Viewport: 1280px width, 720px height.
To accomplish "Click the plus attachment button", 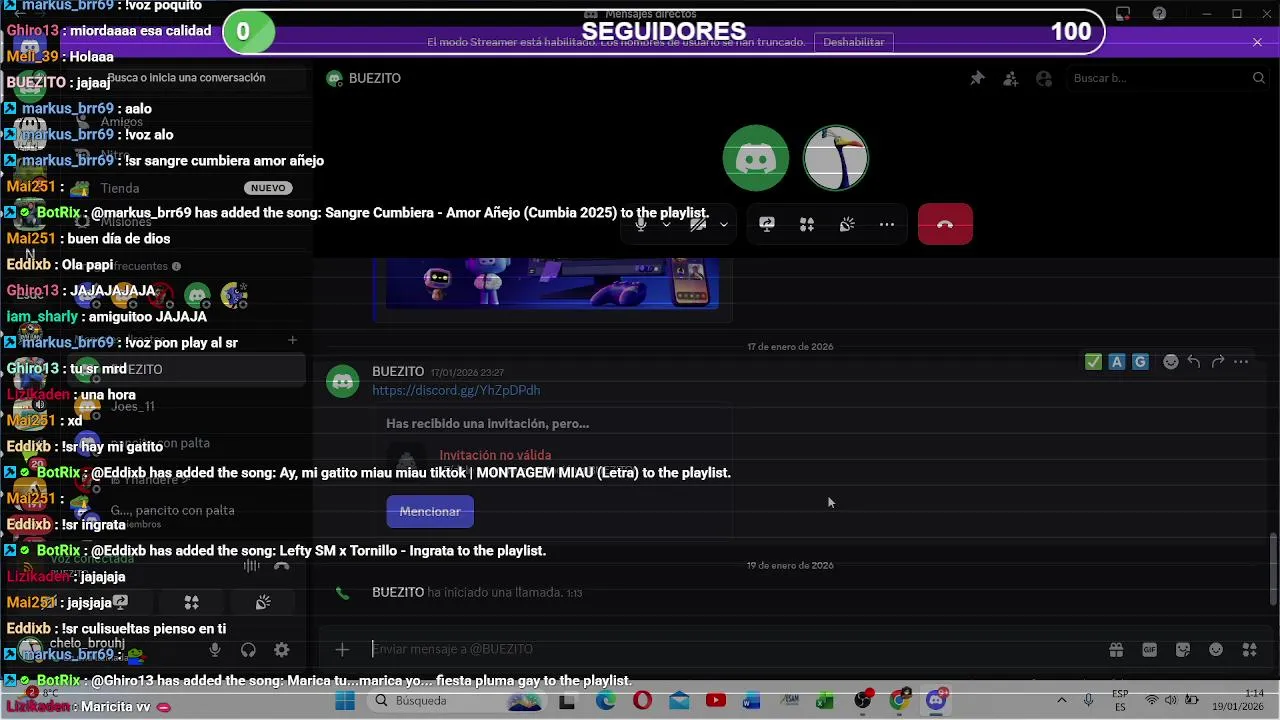I will click(x=342, y=650).
